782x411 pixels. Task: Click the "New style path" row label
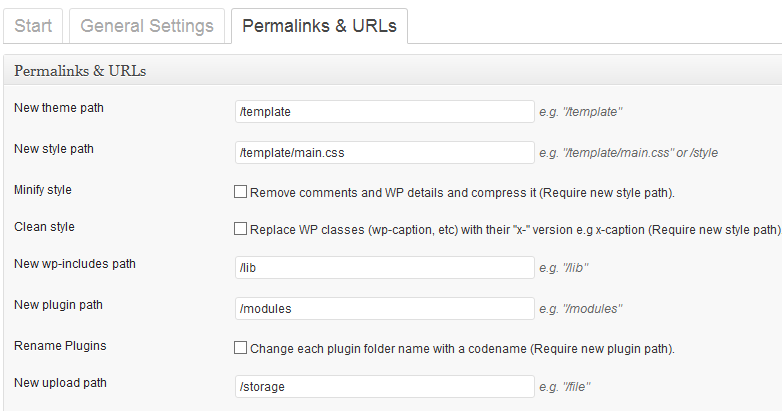tap(54, 149)
